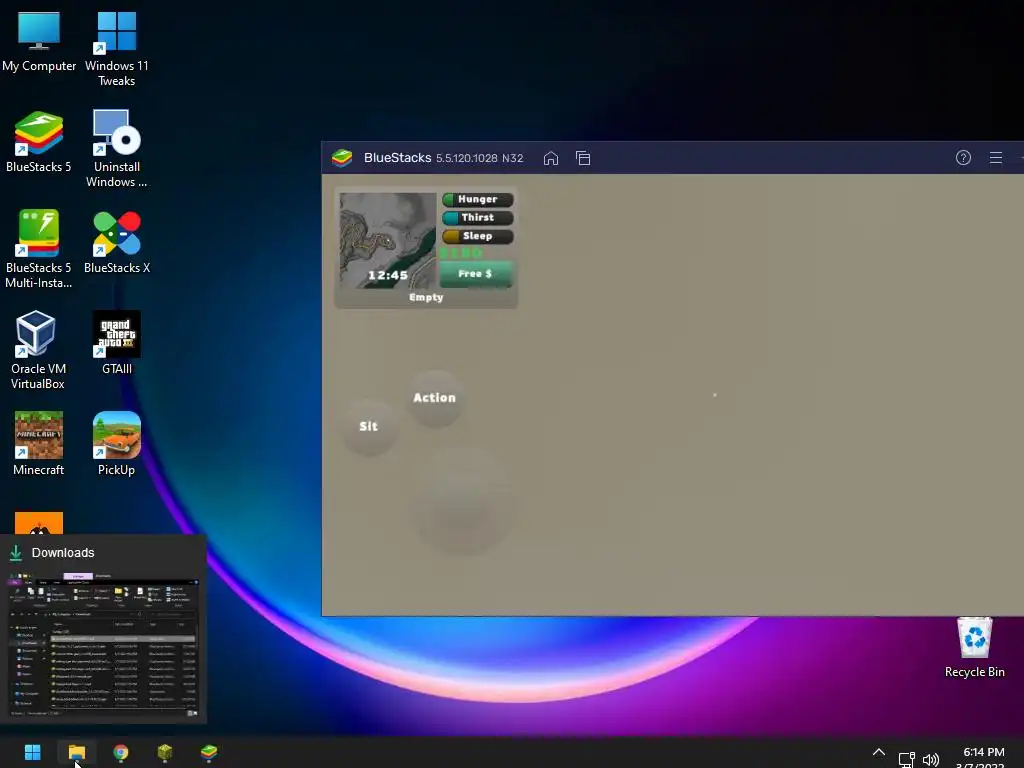The height and width of the screenshot is (768, 1024).
Task: Open the Minecraft block taskbar icon
Action: tap(165, 752)
